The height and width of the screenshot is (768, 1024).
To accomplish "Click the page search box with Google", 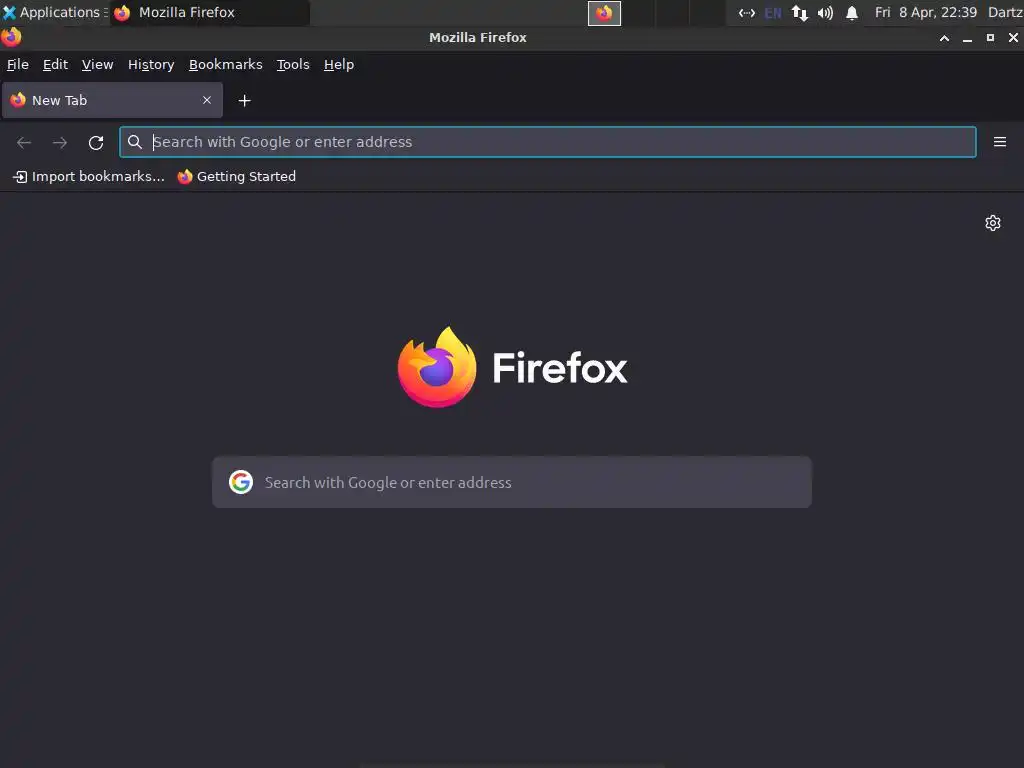I will pyautogui.click(x=512, y=483).
